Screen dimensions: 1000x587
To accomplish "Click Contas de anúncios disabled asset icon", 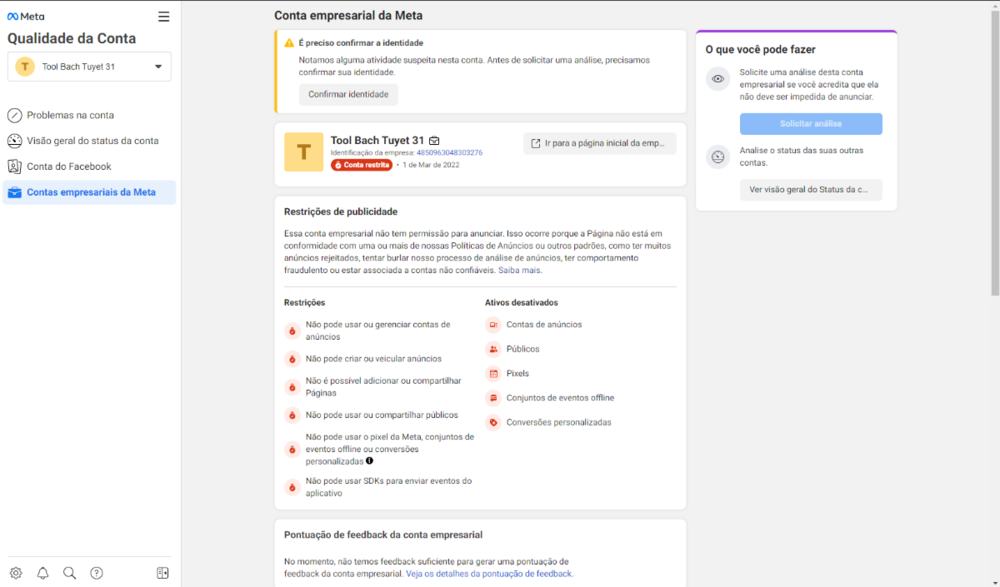I will [493, 325].
